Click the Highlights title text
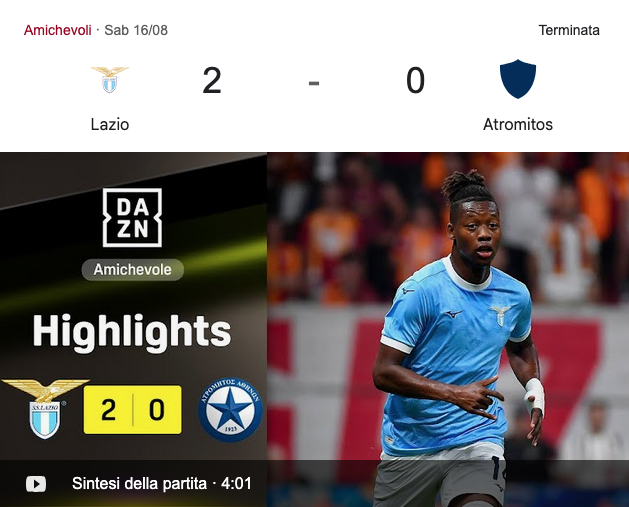Screen dimensions: 629x507 pyautogui.click(x=132, y=332)
